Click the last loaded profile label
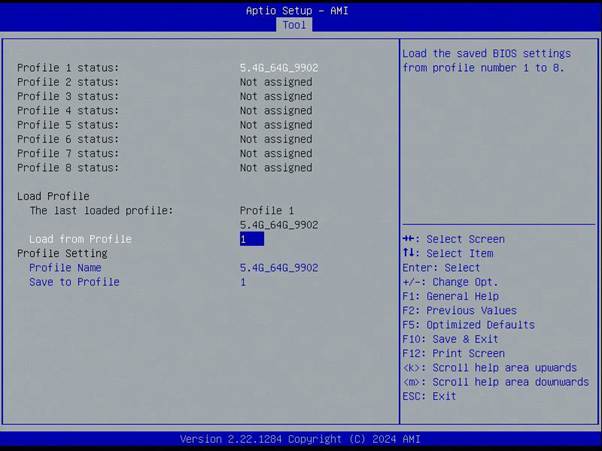The height and width of the screenshot is (451, 602). (x=101, y=210)
